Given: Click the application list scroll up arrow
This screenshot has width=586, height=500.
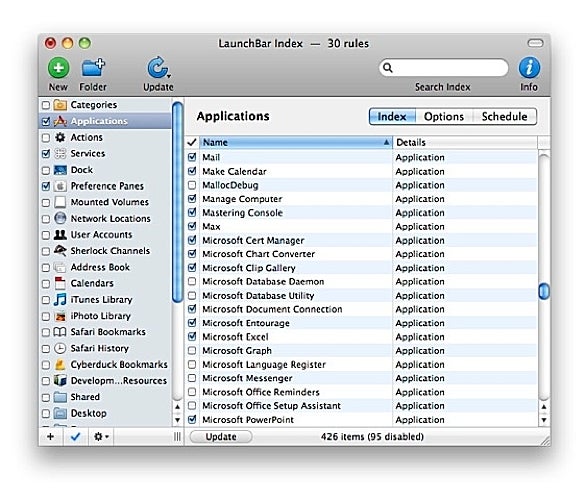Looking at the screenshot, I should pyautogui.click(x=544, y=407).
